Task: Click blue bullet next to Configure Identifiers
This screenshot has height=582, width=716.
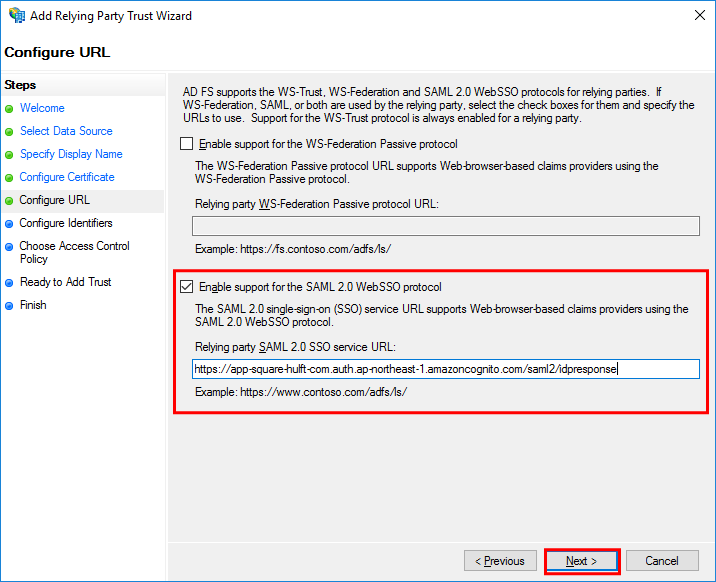Action: pyautogui.click(x=9, y=224)
